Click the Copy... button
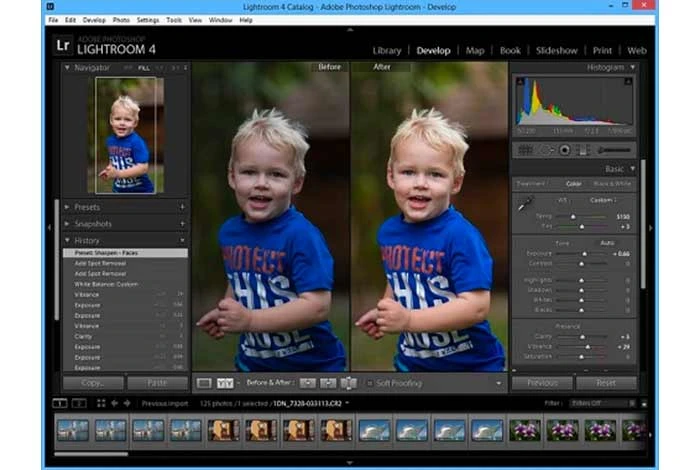 click(x=93, y=383)
